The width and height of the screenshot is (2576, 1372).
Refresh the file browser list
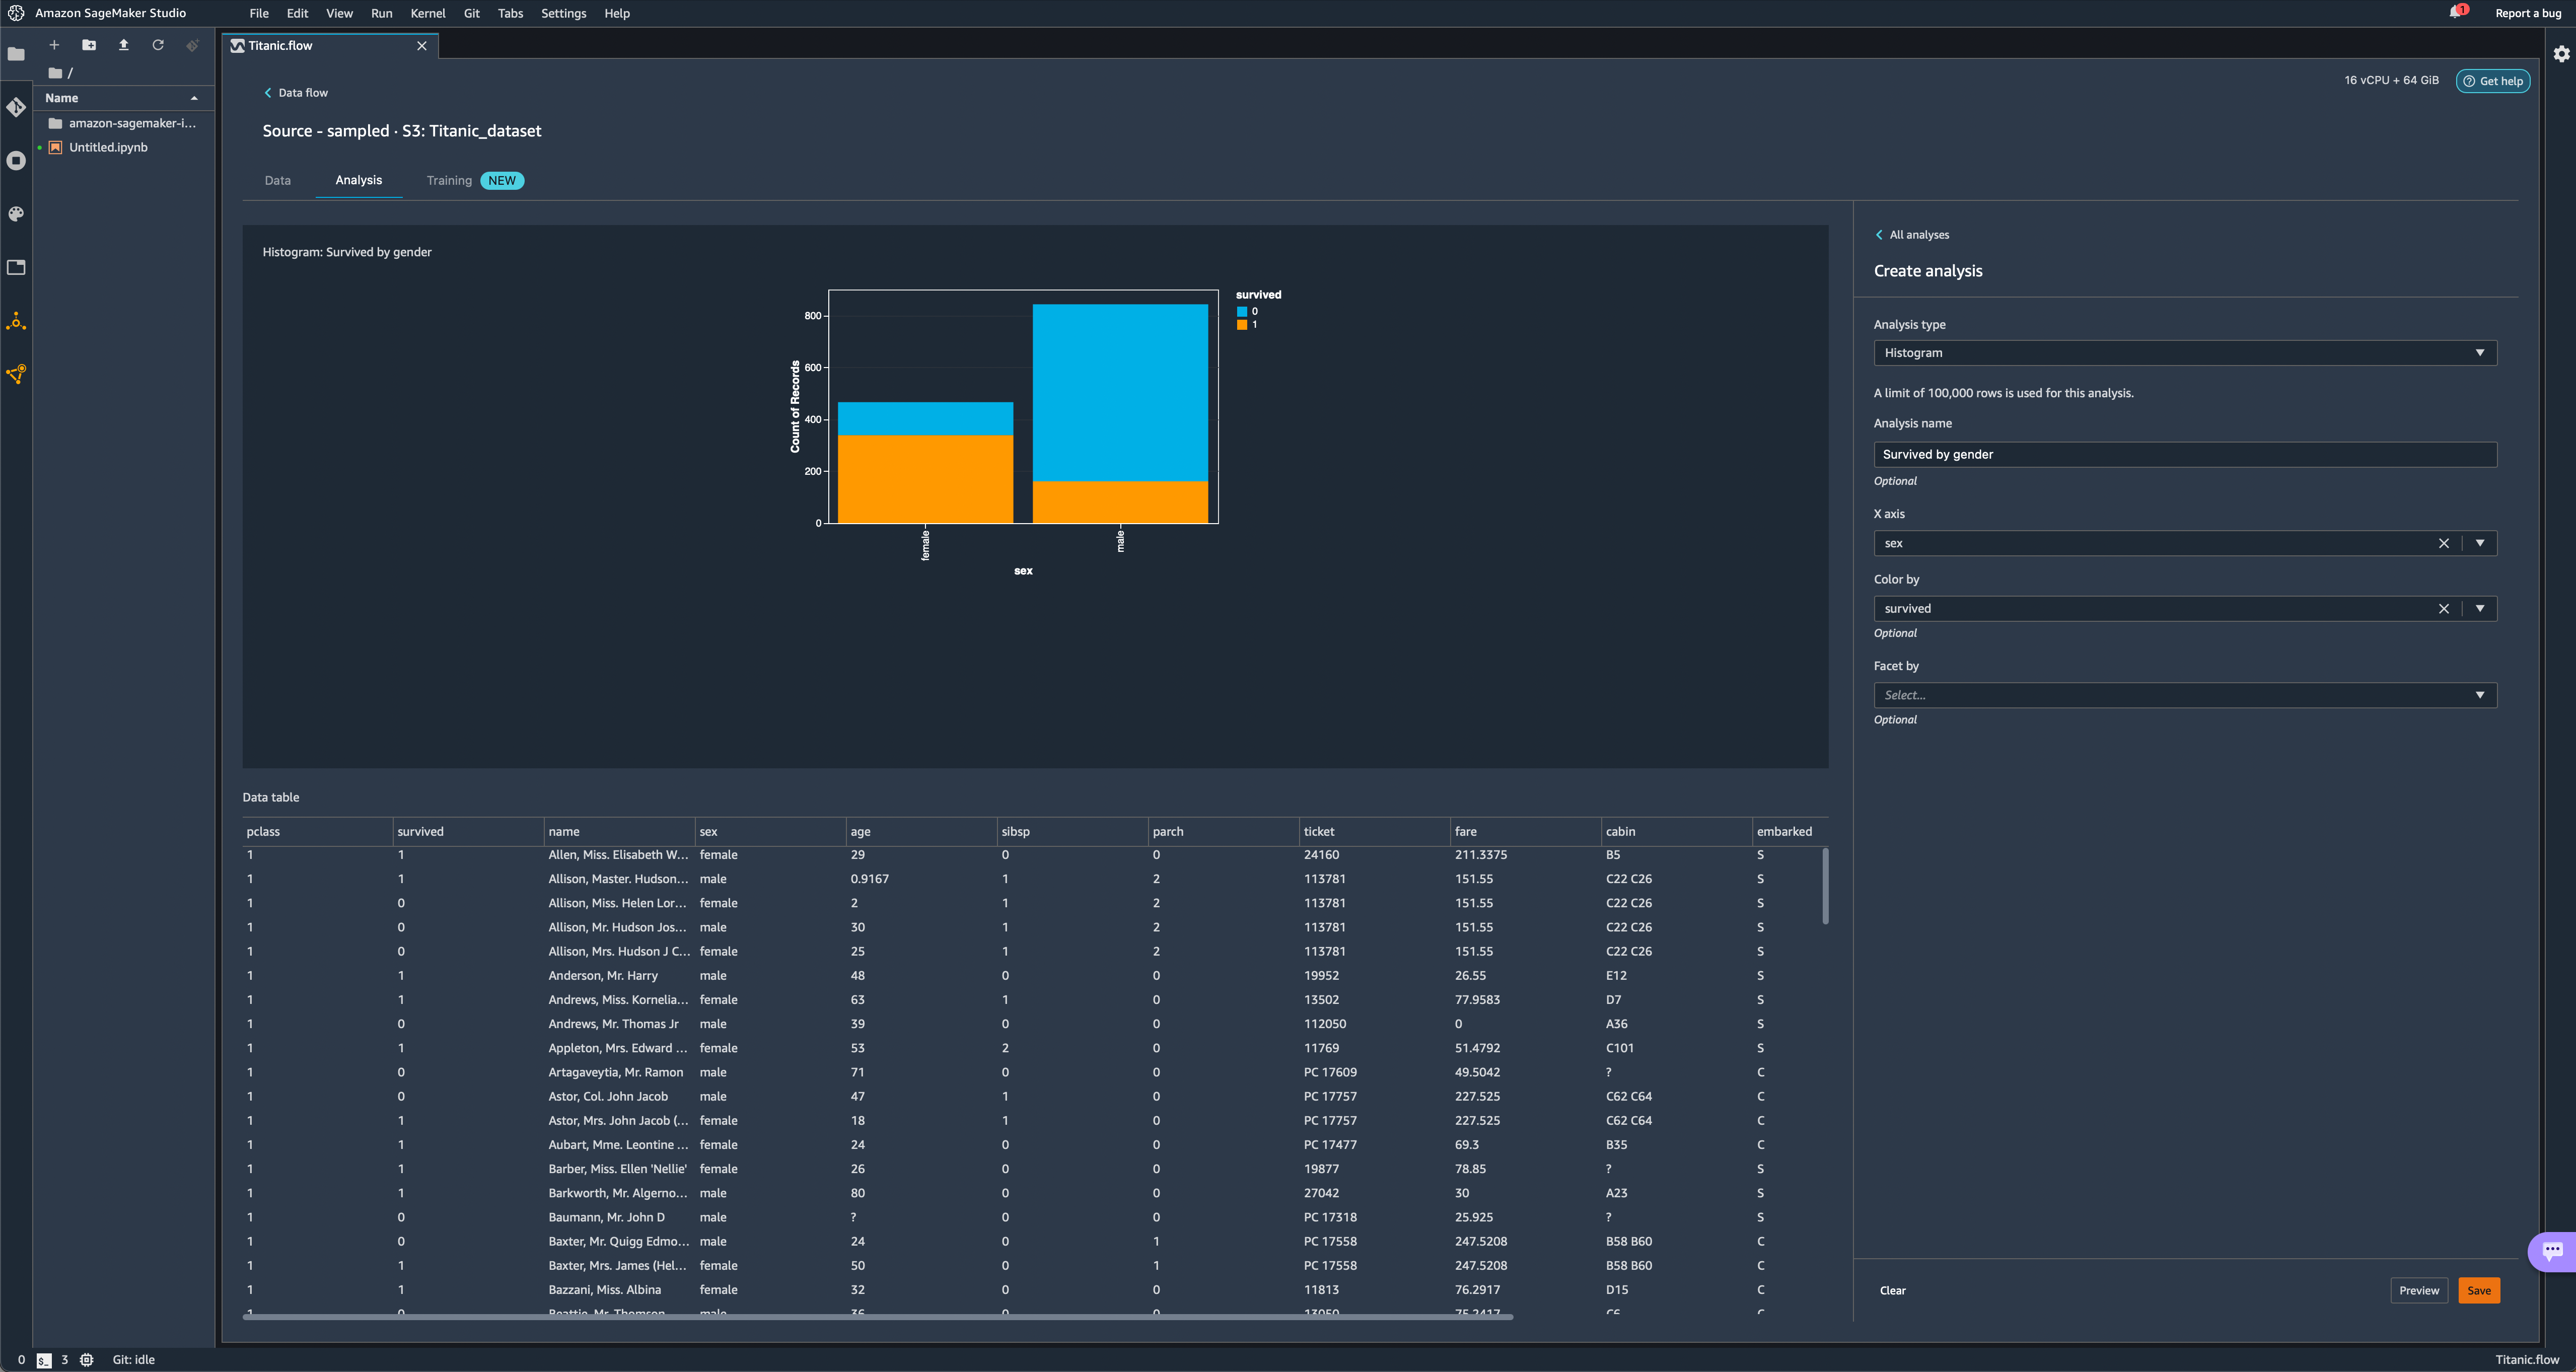(x=158, y=45)
